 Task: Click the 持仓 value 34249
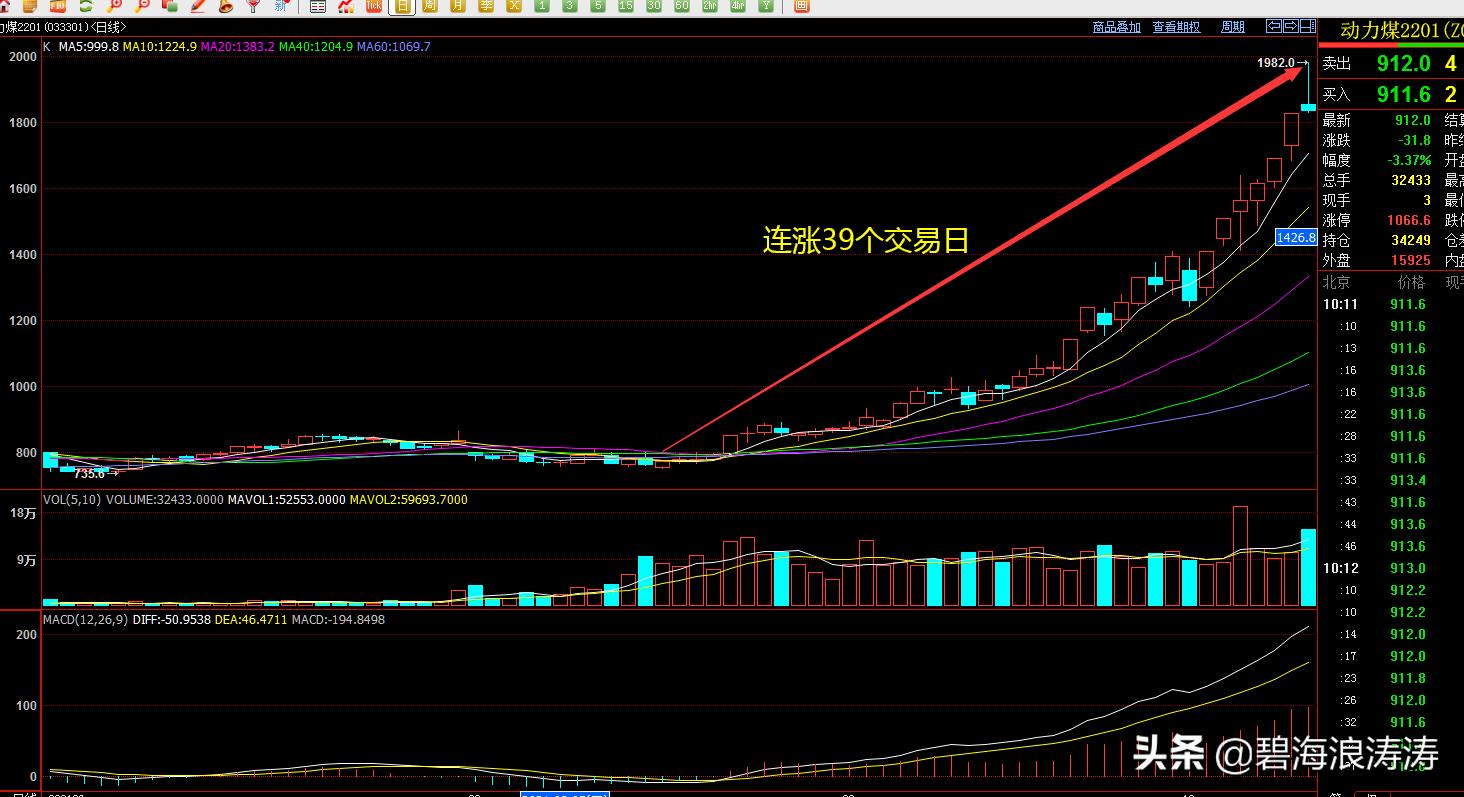coord(1411,241)
